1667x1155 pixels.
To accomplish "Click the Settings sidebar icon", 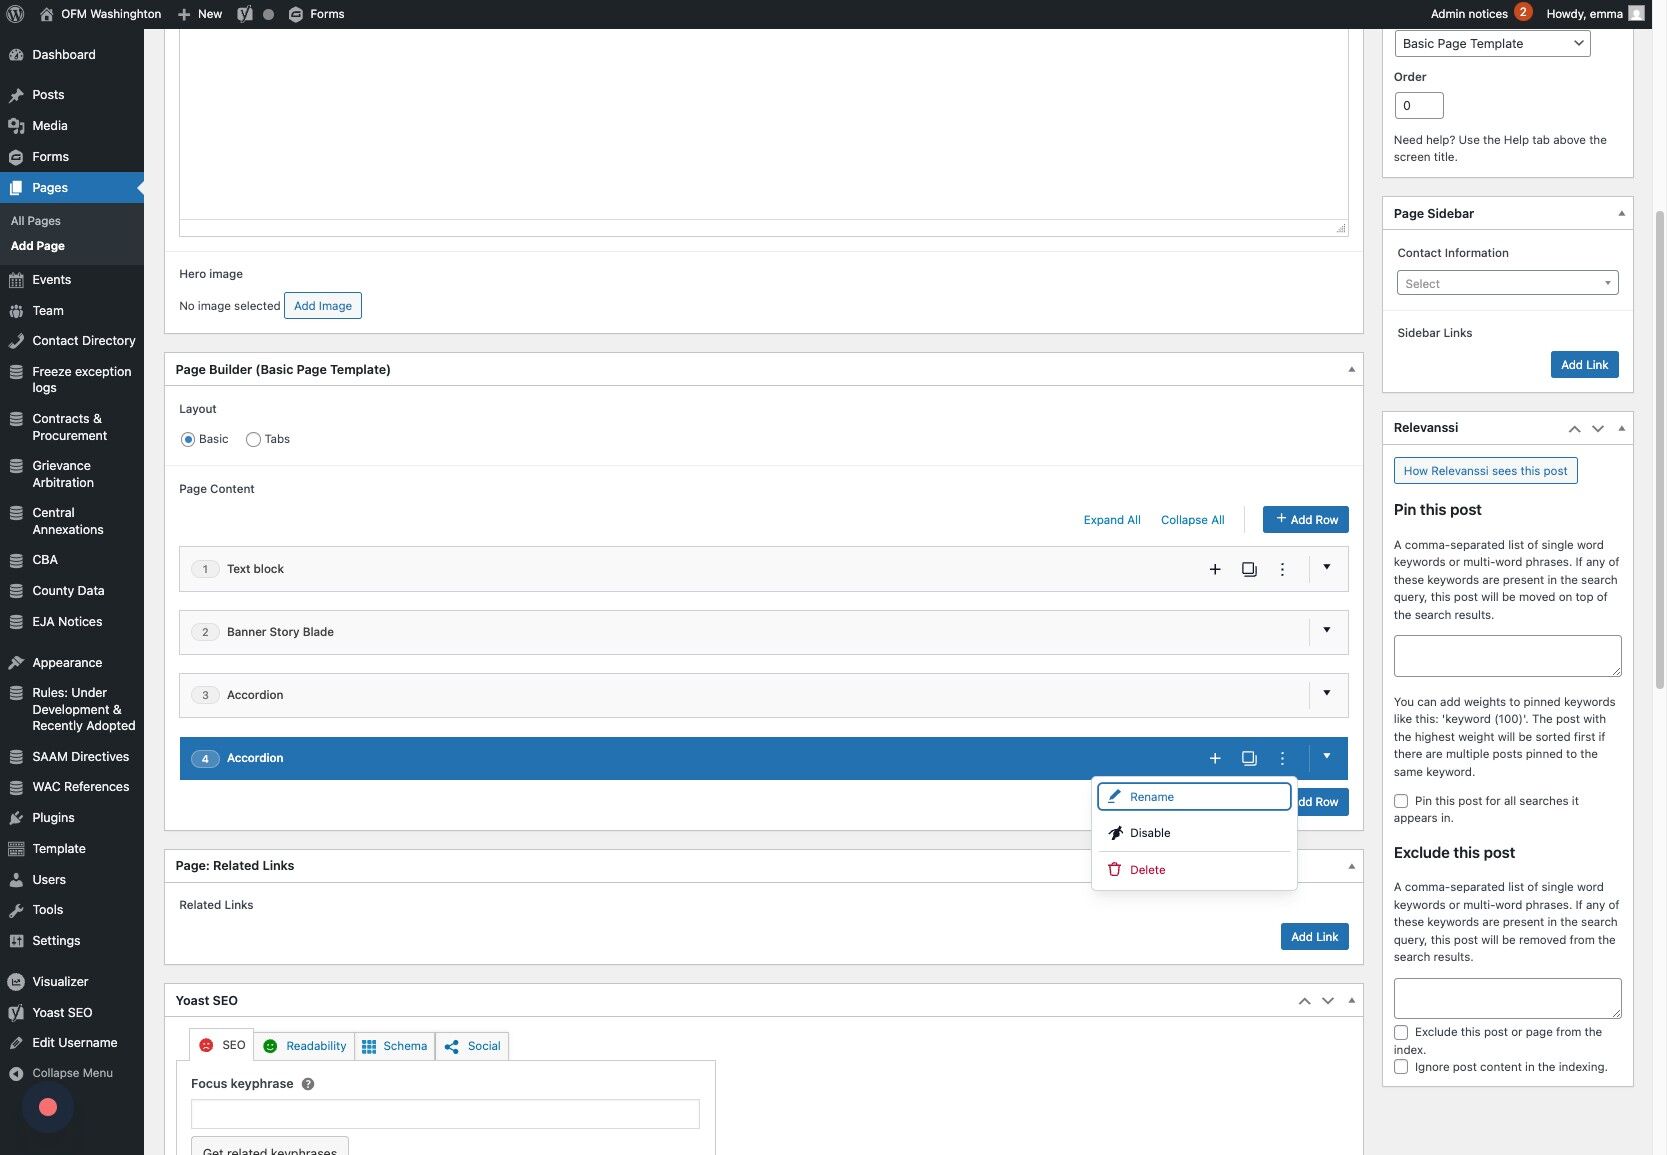I will click(x=16, y=941).
